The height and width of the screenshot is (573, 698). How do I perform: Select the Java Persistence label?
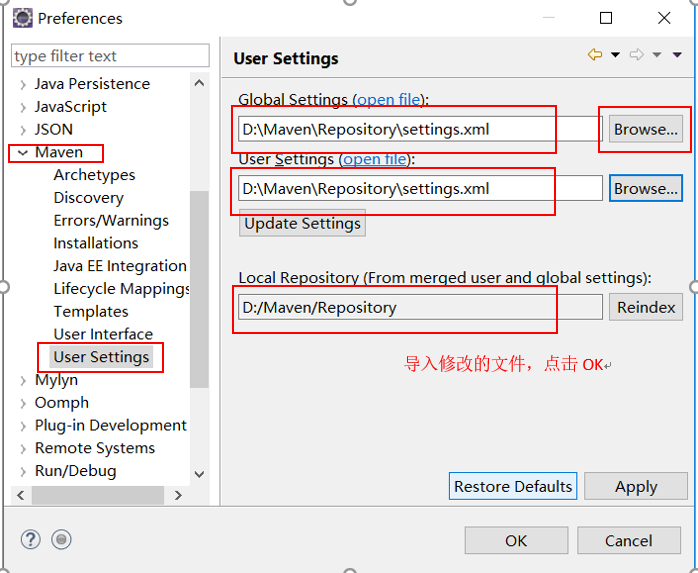pos(92,84)
